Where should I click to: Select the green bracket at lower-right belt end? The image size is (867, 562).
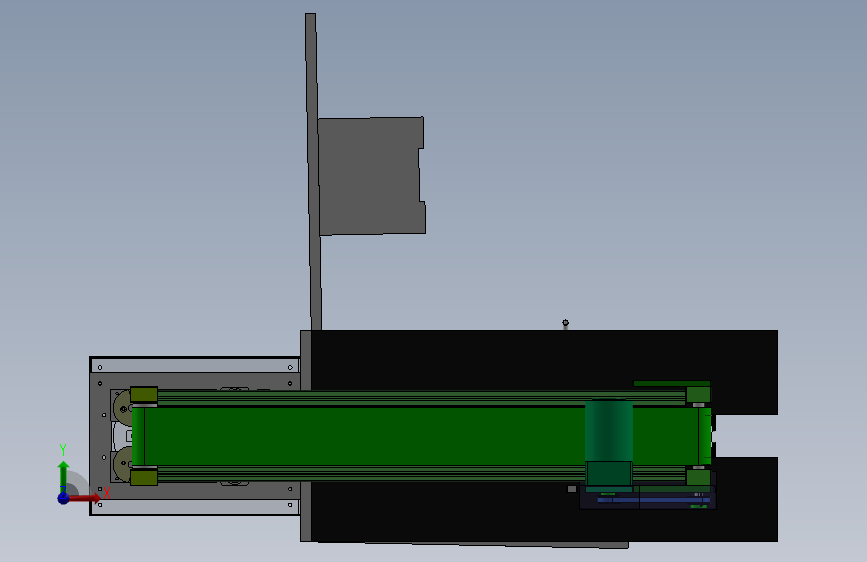tap(698, 477)
